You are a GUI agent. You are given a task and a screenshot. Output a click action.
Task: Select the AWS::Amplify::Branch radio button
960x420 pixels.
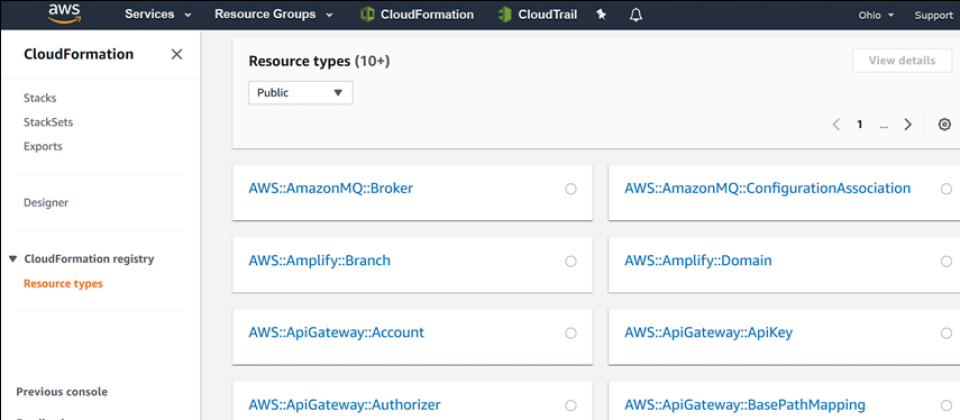[x=571, y=261]
